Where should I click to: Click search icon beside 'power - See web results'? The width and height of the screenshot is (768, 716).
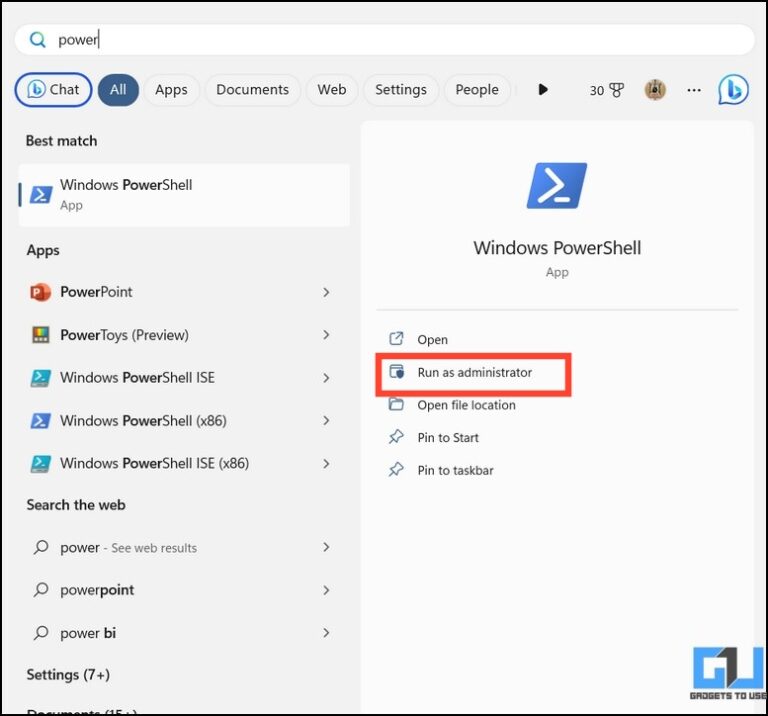41,547
